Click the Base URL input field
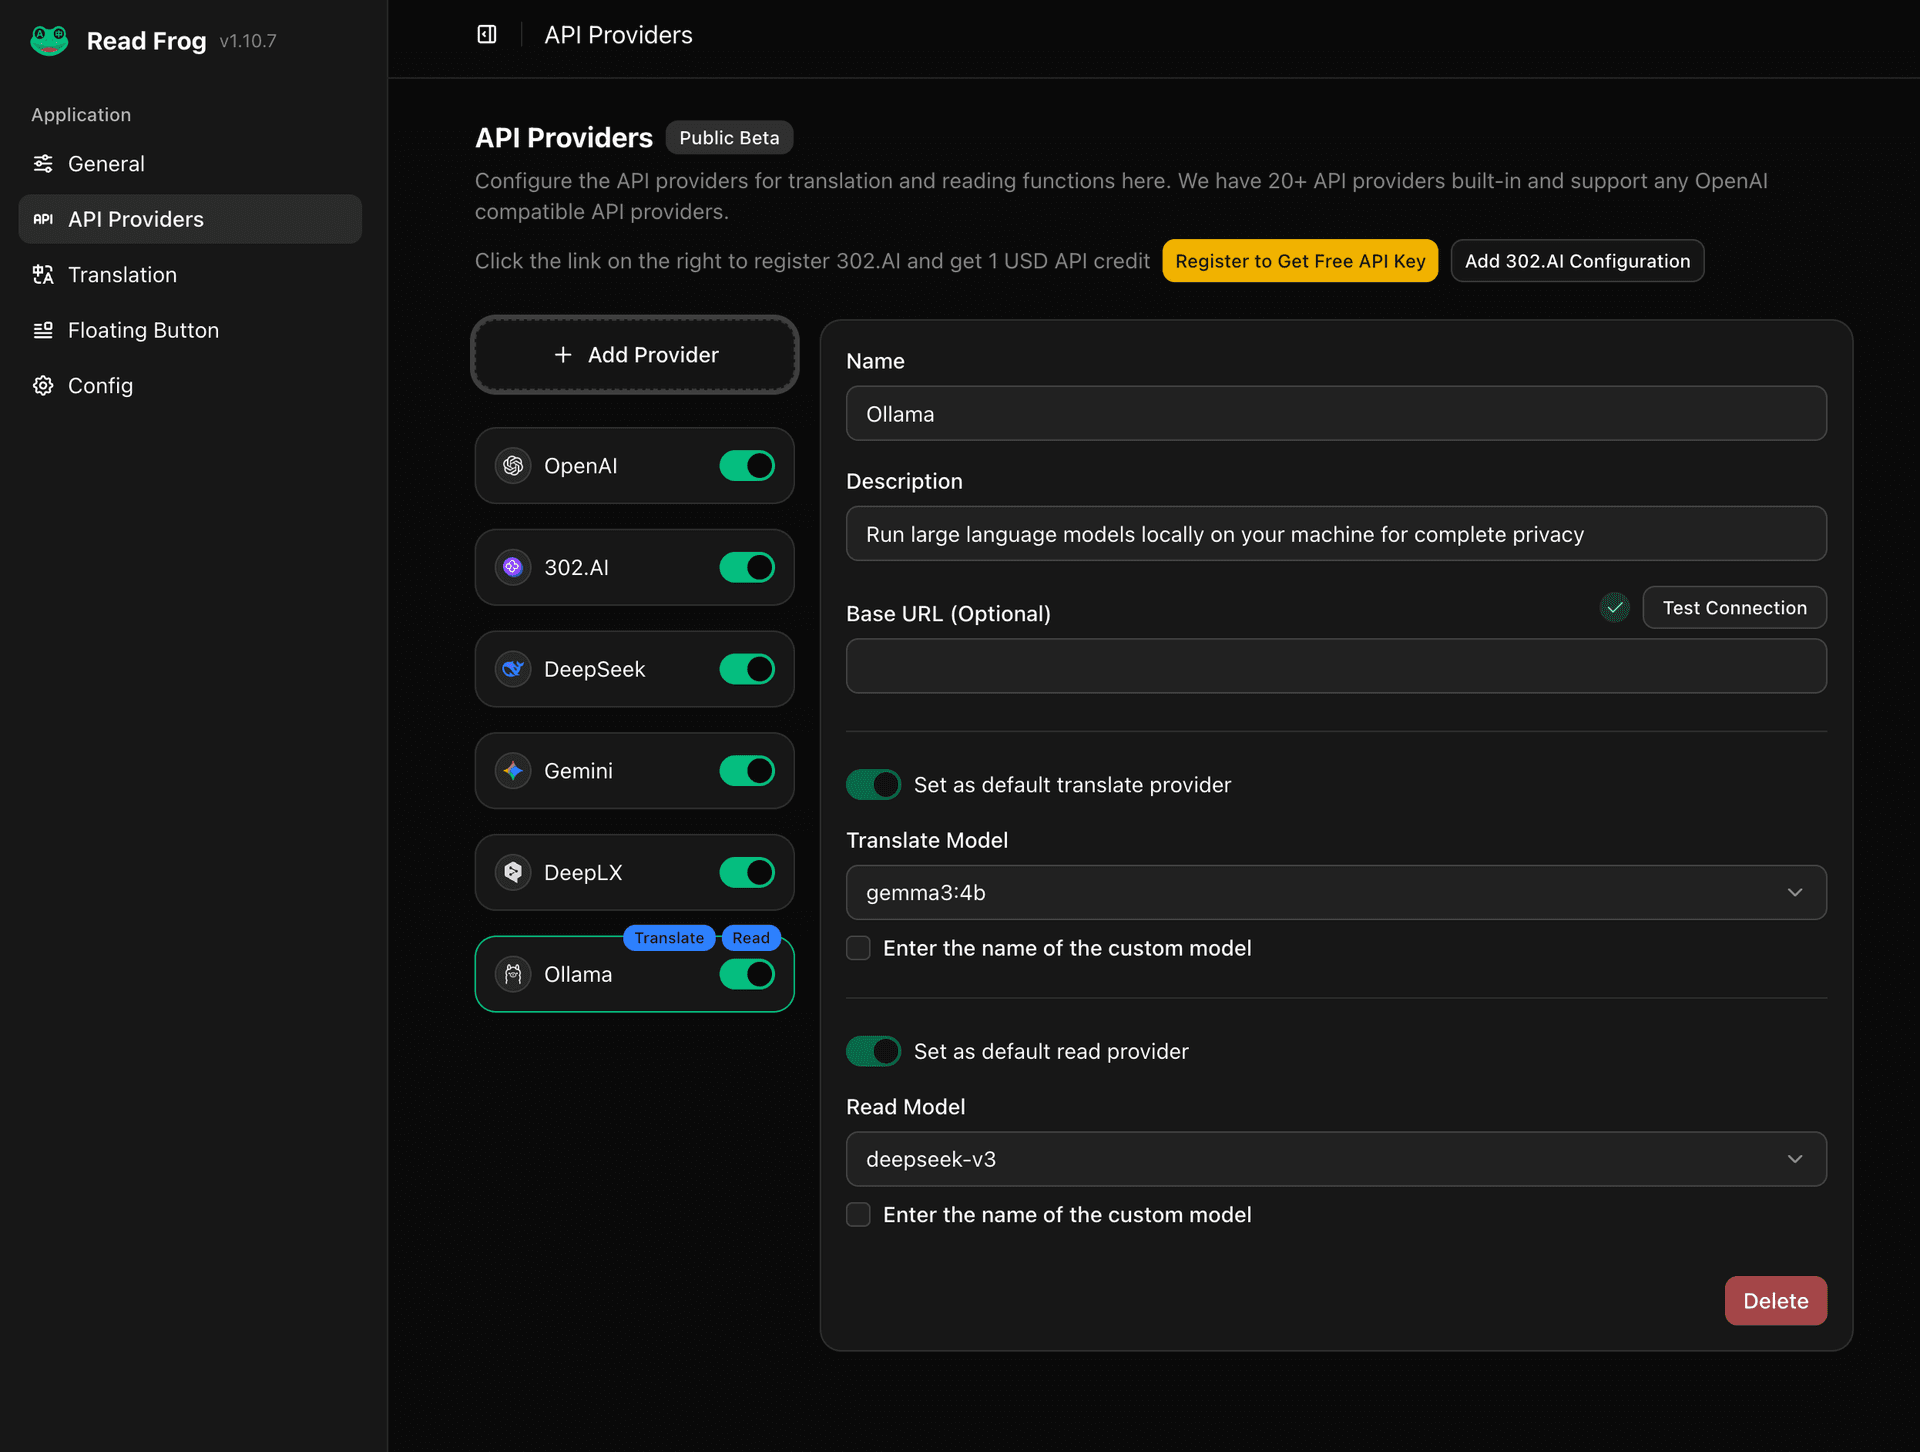Screen dimensions: 1920x1452 pos(1335,666)
